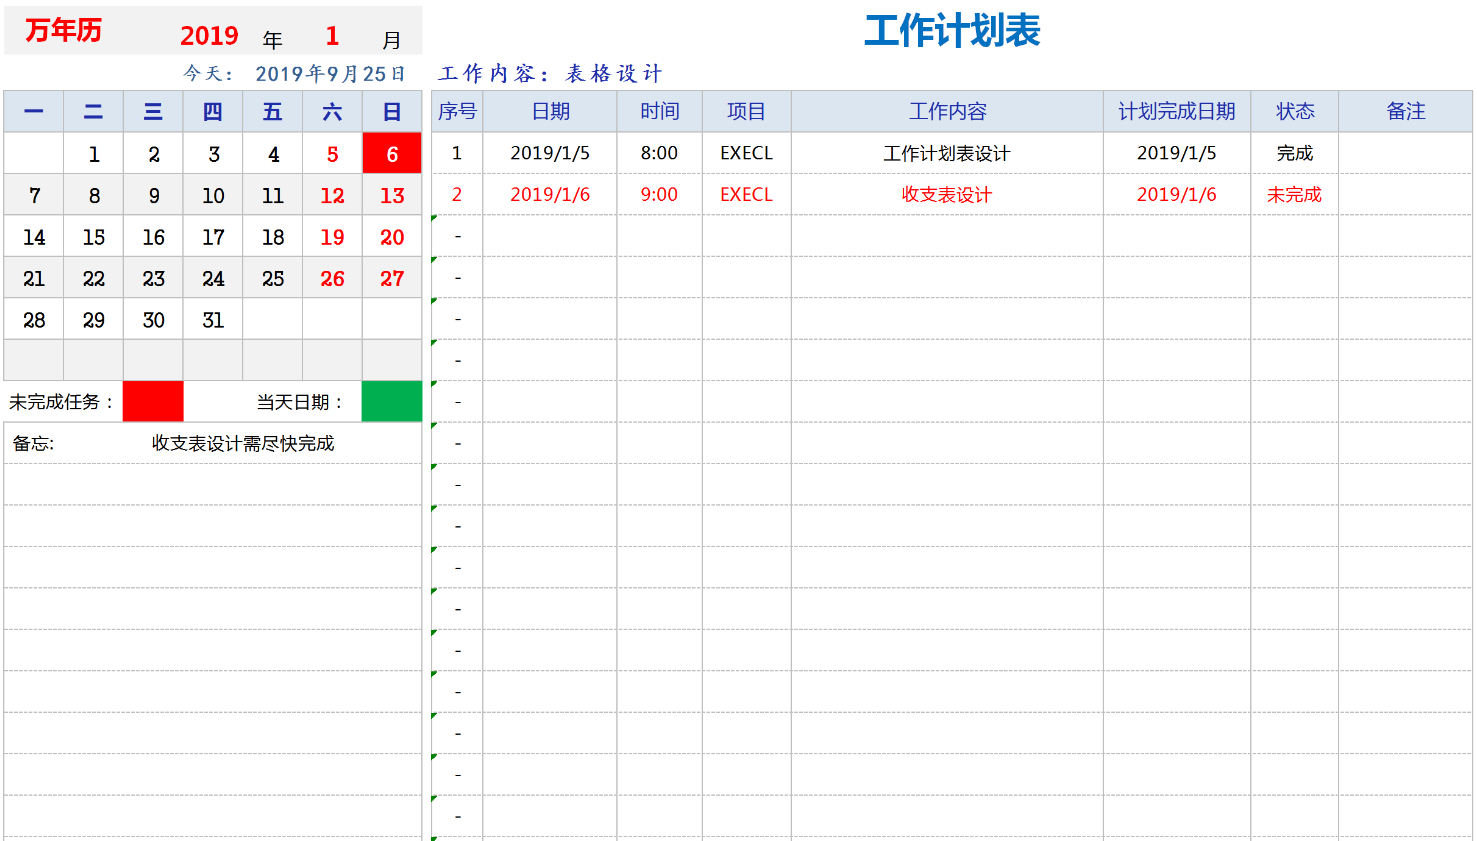Select calendar date 31
The image size is (1477, 841).
coord(213,320)
